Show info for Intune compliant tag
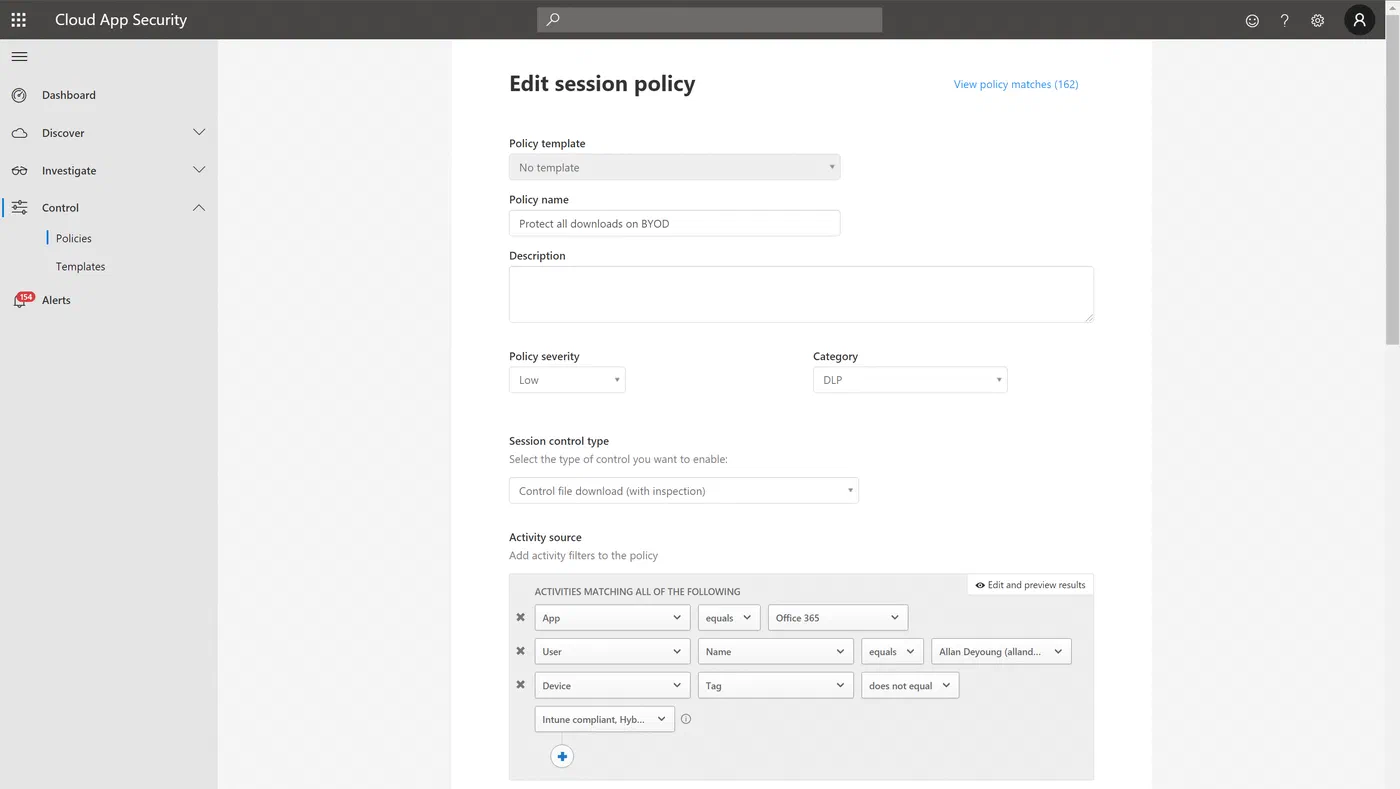The image size is (1400, 789). coord(686,719)
